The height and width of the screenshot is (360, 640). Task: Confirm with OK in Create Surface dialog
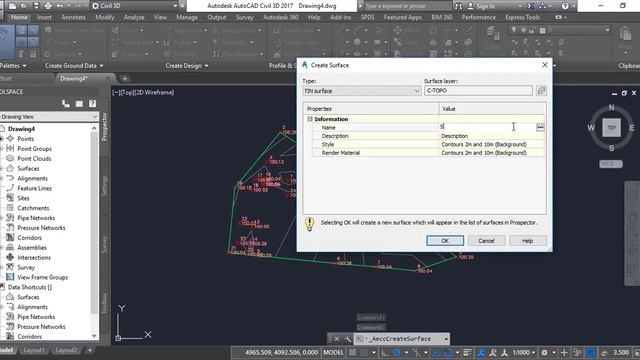click(x=445, y=241)
